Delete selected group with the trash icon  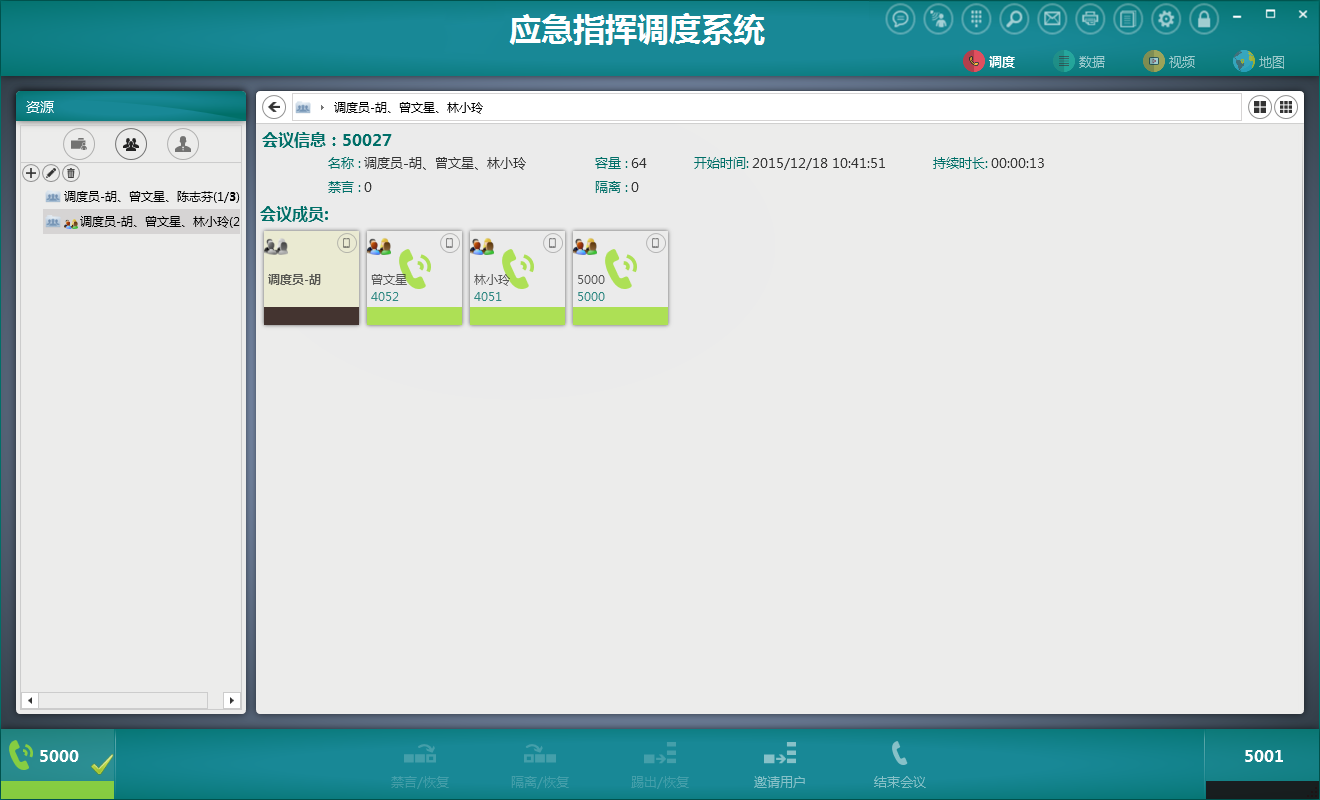71,173
